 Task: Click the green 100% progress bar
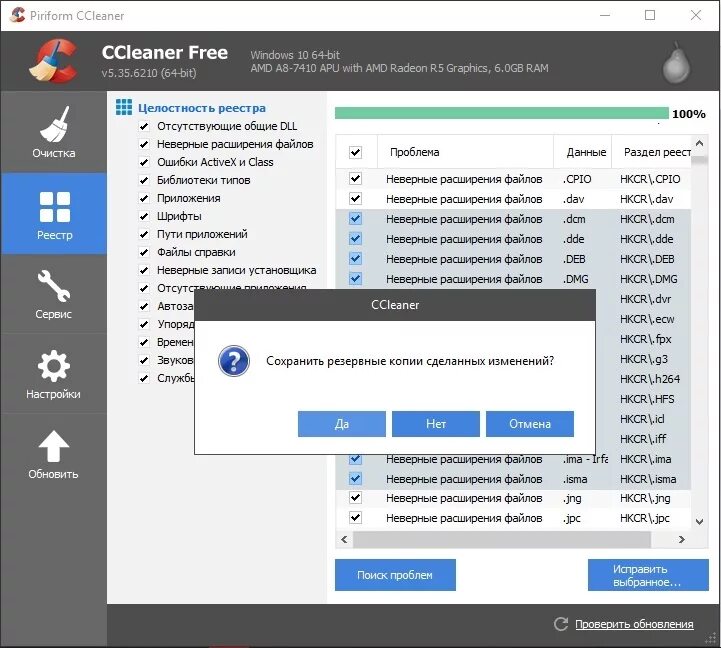[x=502, y=113]
